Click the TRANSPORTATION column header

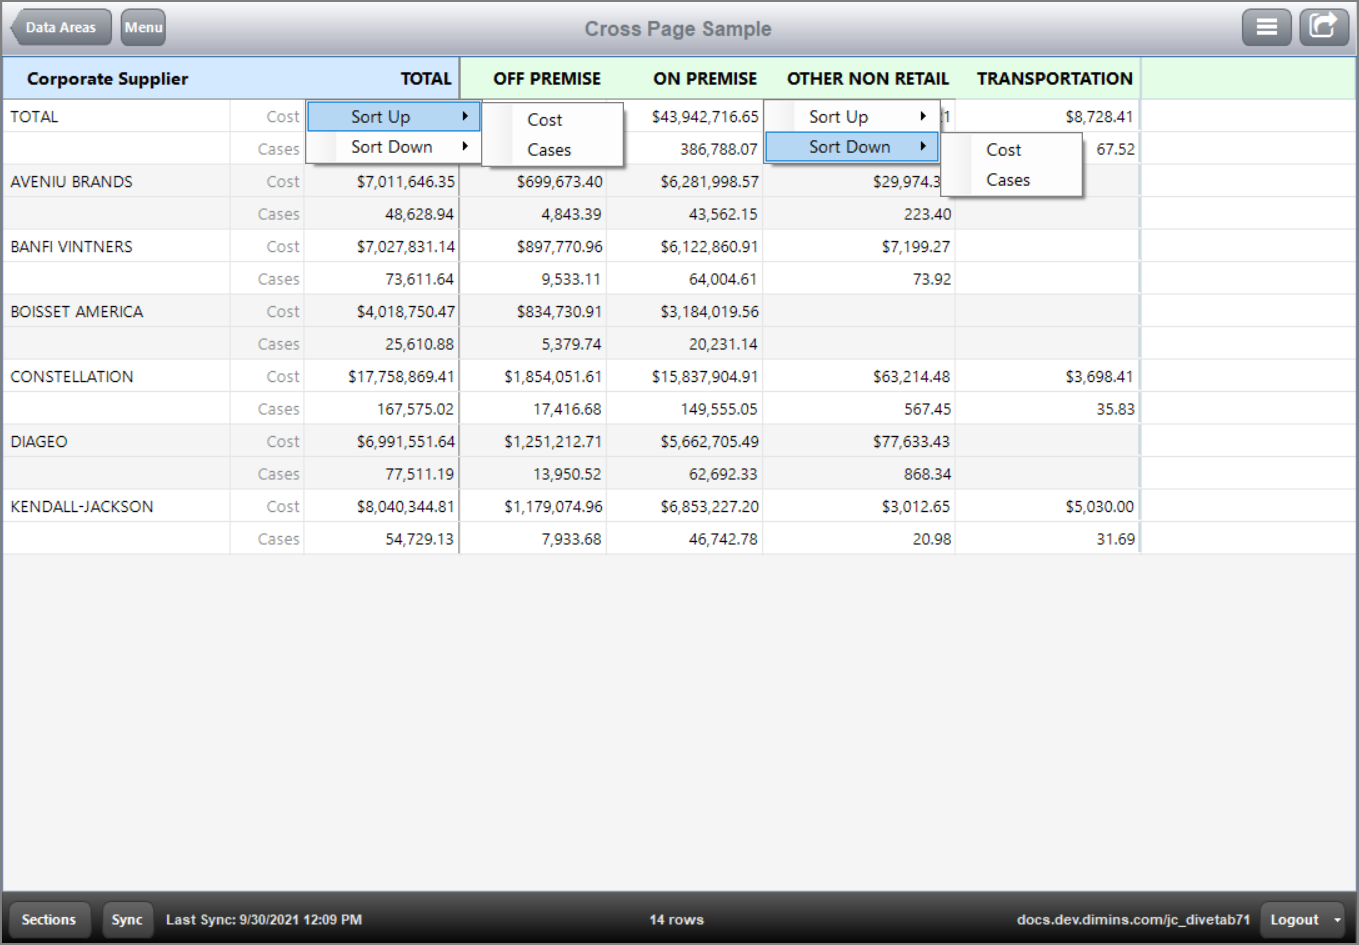coord(1055,79)
